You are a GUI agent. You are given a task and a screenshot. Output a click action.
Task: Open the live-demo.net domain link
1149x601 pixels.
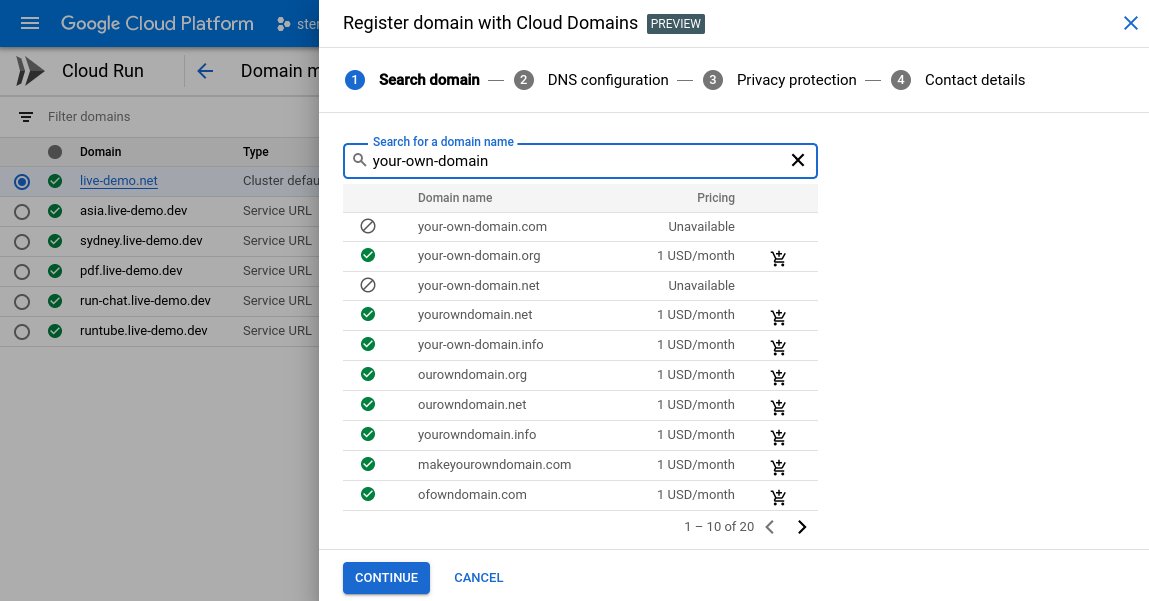[x=119, y=181]
